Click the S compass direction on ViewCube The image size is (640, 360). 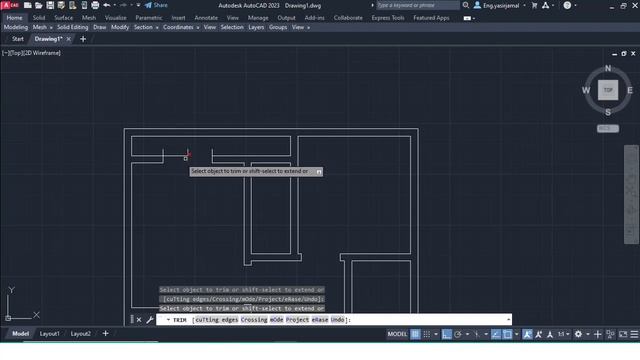[608, 112]
